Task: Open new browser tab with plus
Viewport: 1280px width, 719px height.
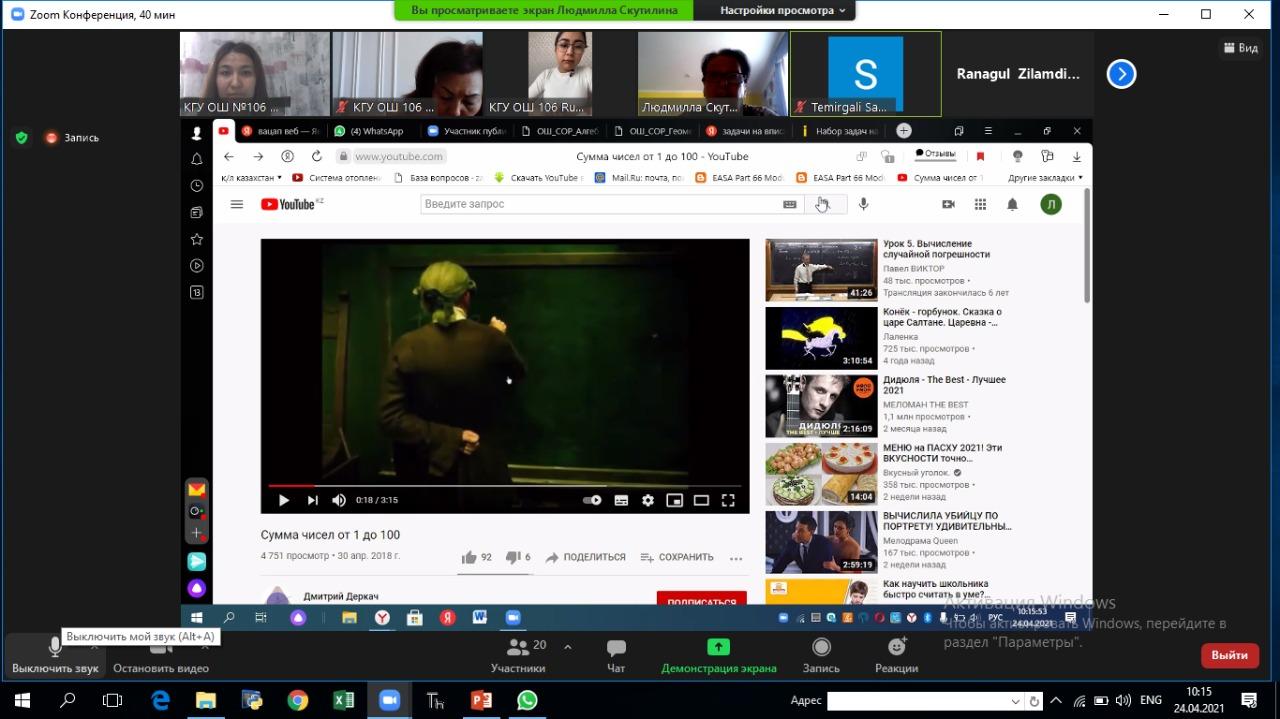Action: [x=904, y=131]
